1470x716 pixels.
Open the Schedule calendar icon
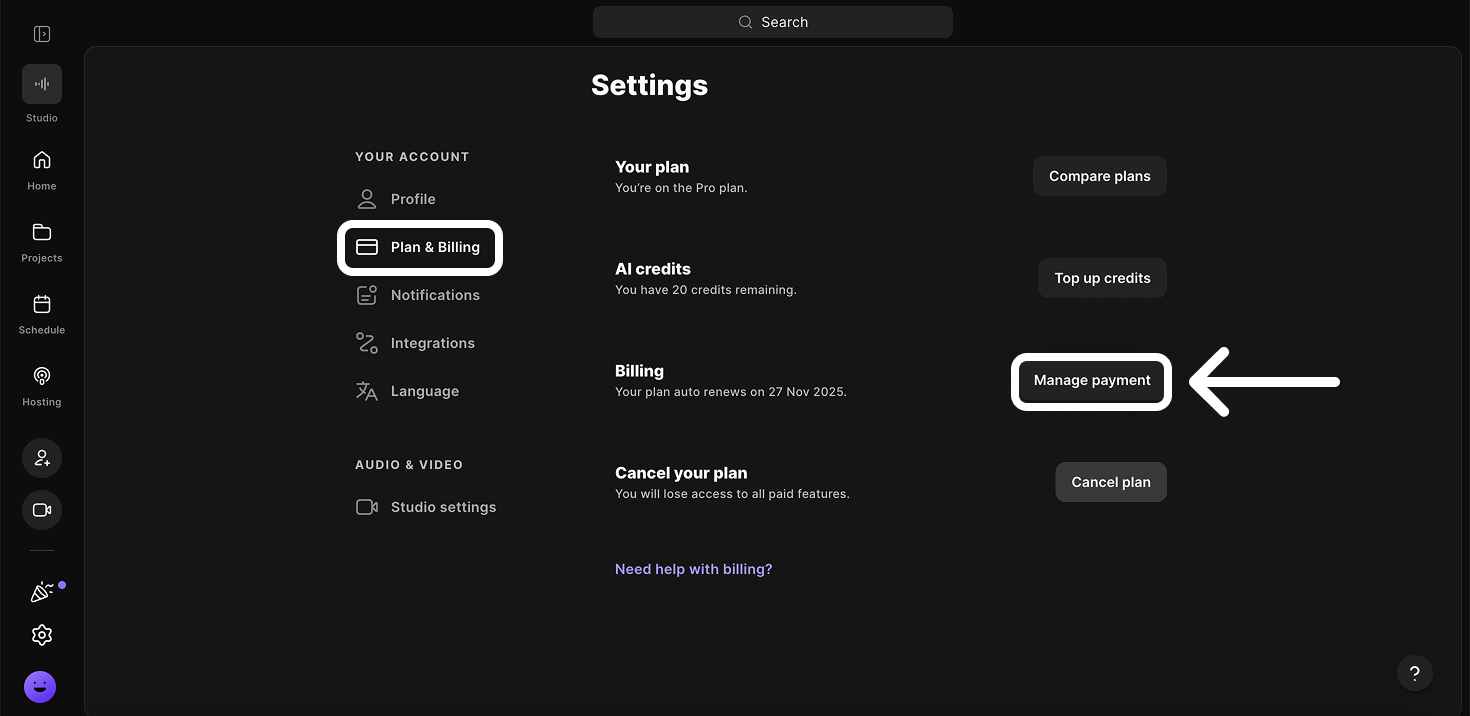pos(42,305)
